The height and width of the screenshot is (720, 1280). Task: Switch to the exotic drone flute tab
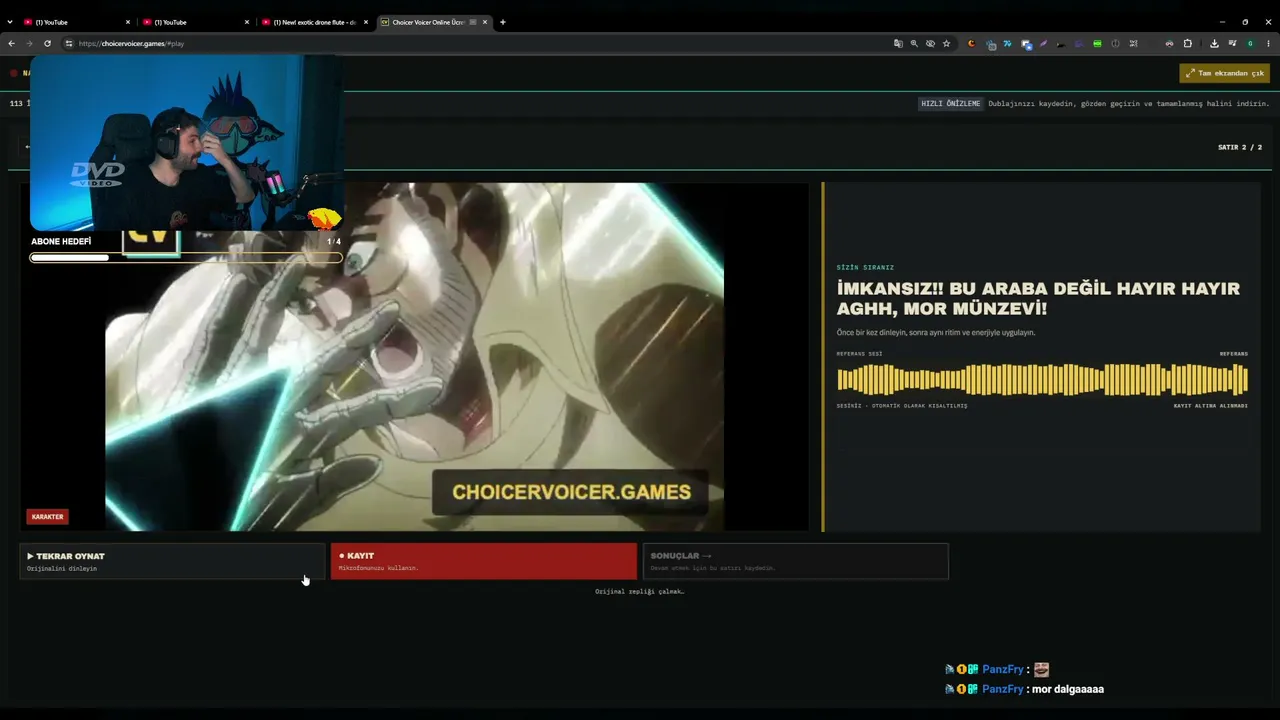coord(315,22)
